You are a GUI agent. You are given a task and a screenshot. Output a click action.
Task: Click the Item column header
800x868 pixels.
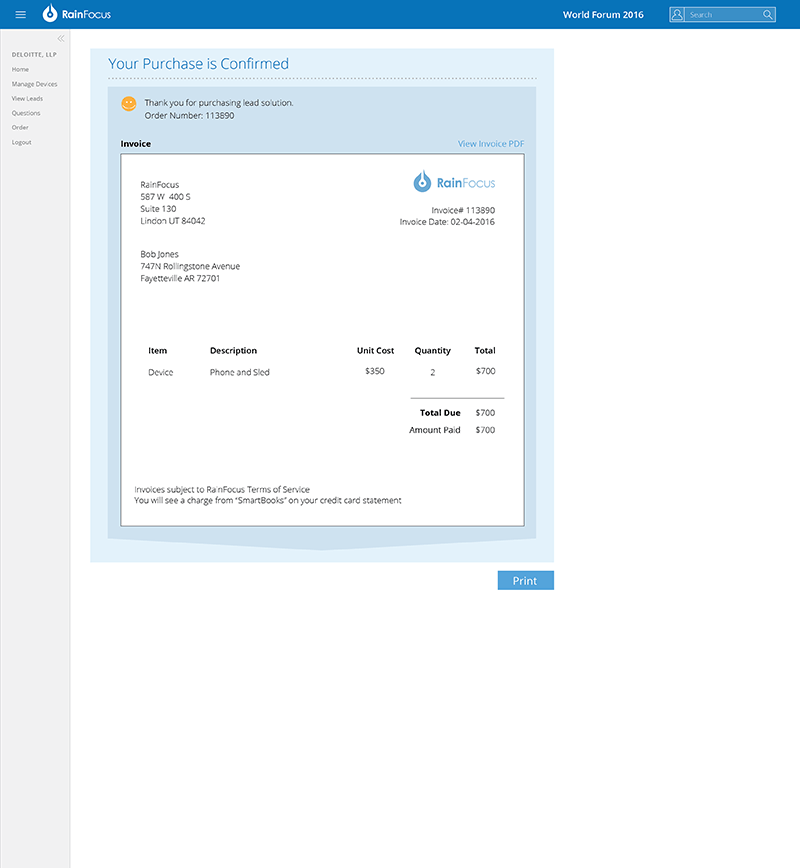(x=157, y=350)
